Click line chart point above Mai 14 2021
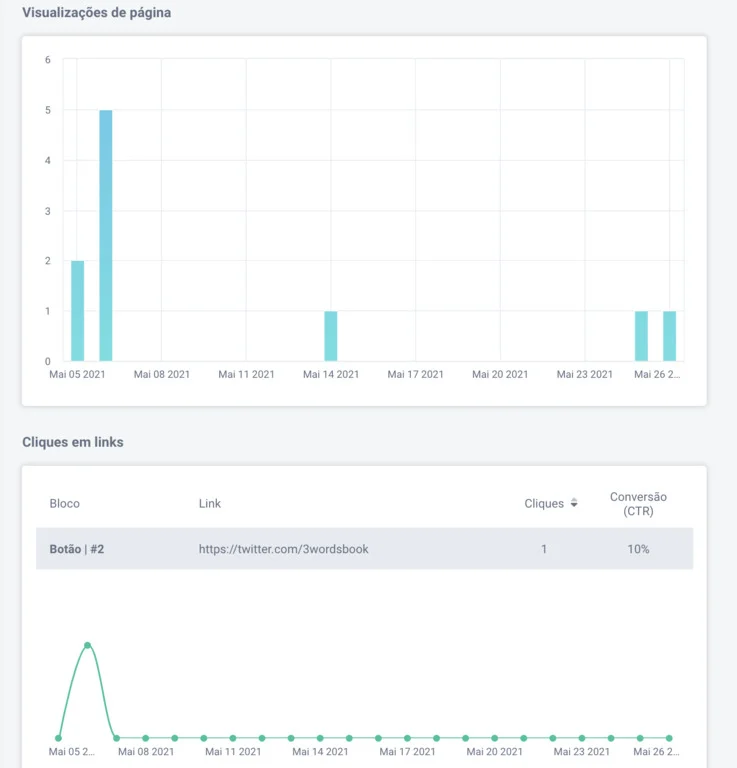Viewport: 737px width, 768px height. coord(320,738)
